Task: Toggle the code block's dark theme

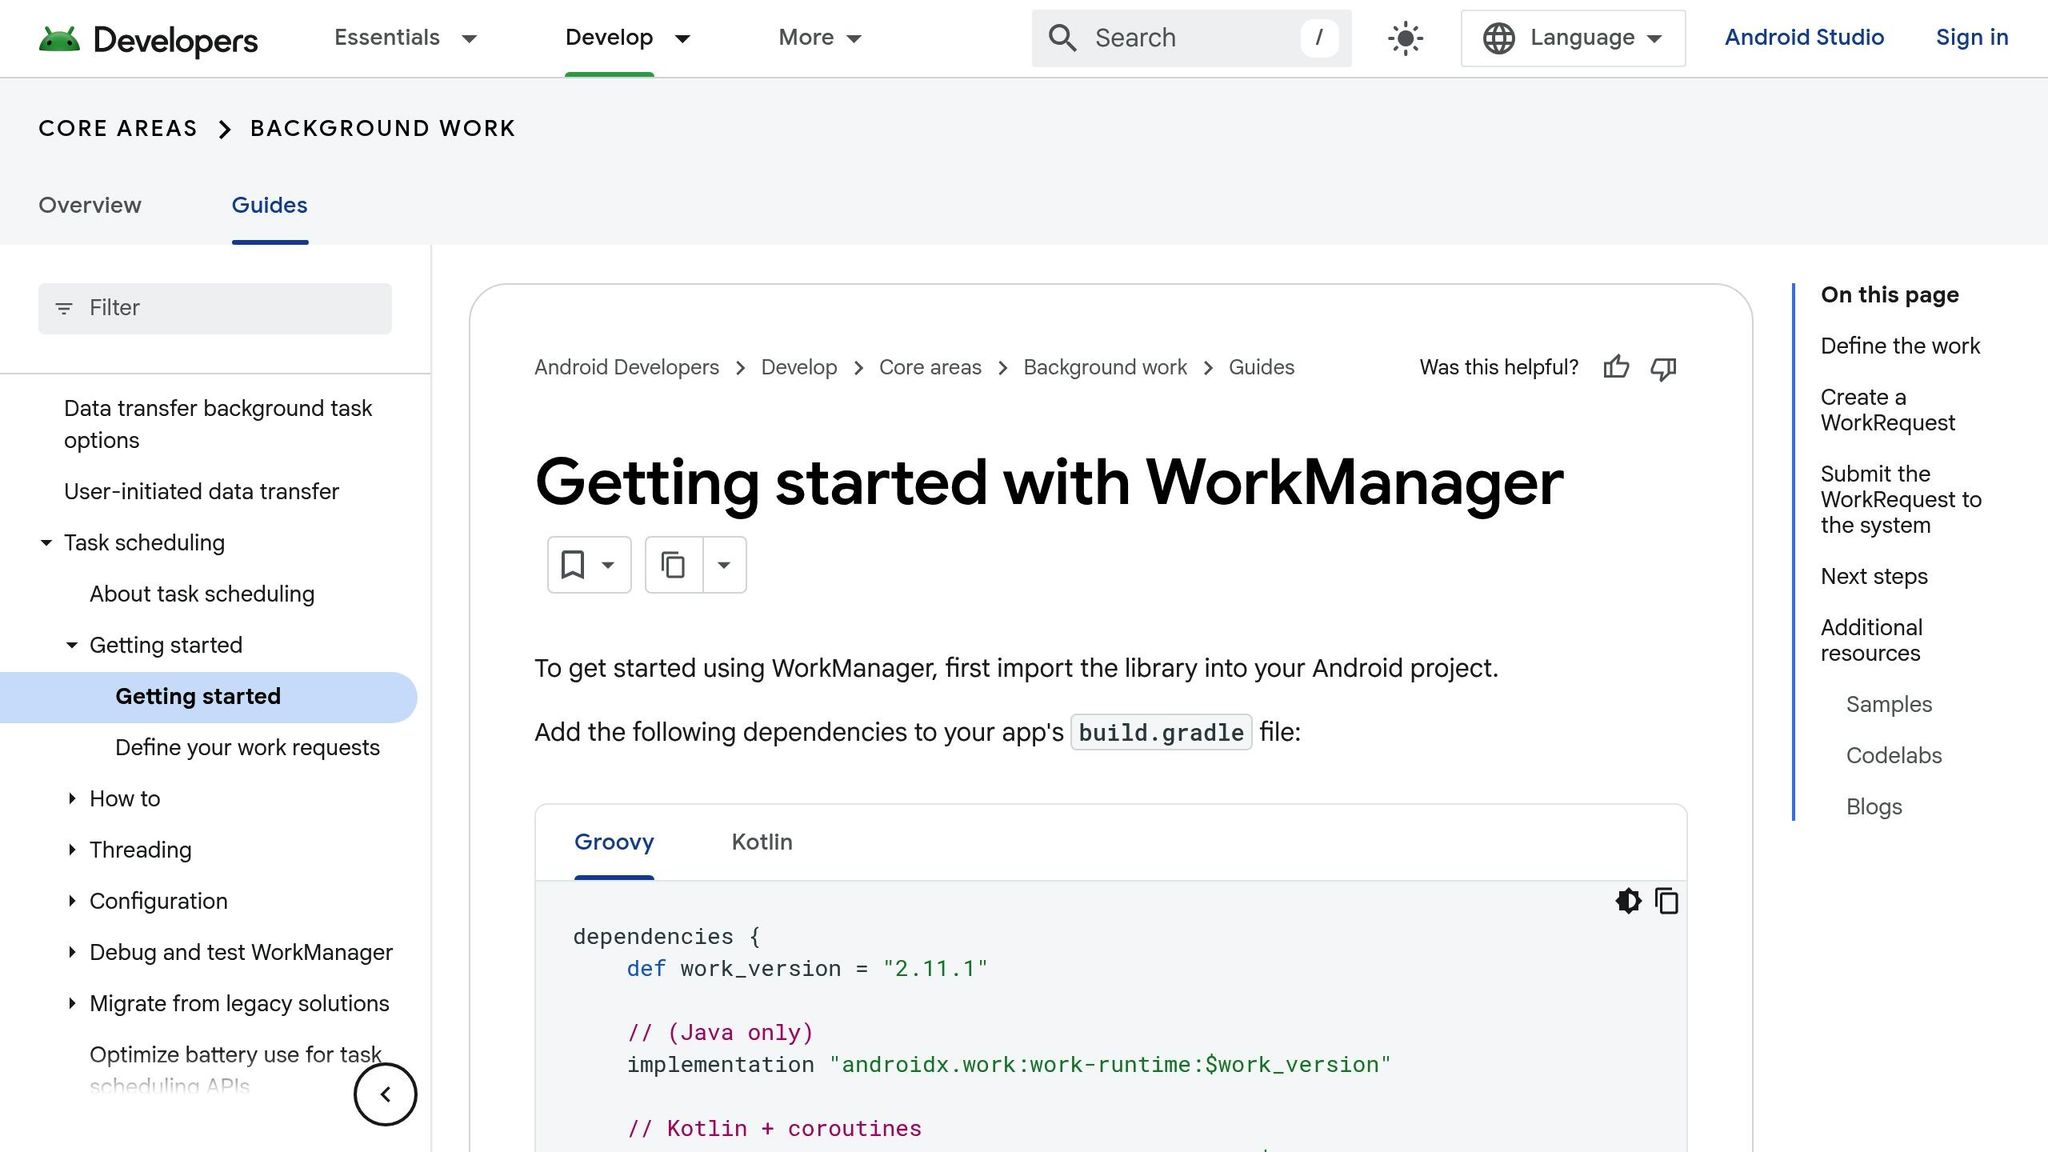Action: [x=1627, y=901]
